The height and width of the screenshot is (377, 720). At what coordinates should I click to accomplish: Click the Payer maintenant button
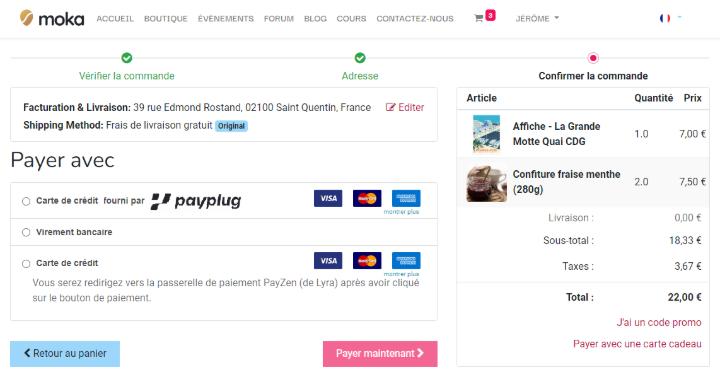pos(380,354)
